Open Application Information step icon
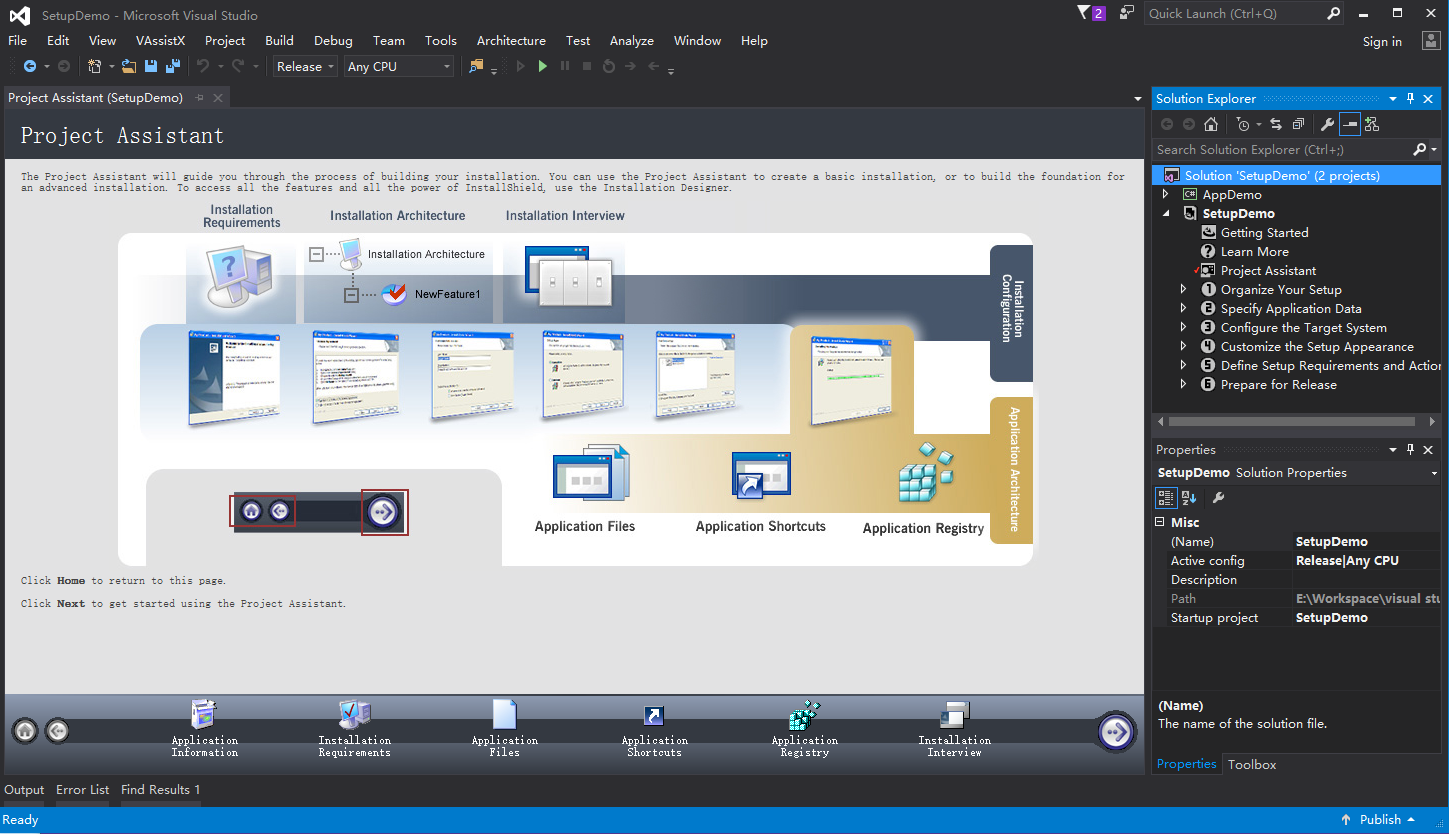 204,714
